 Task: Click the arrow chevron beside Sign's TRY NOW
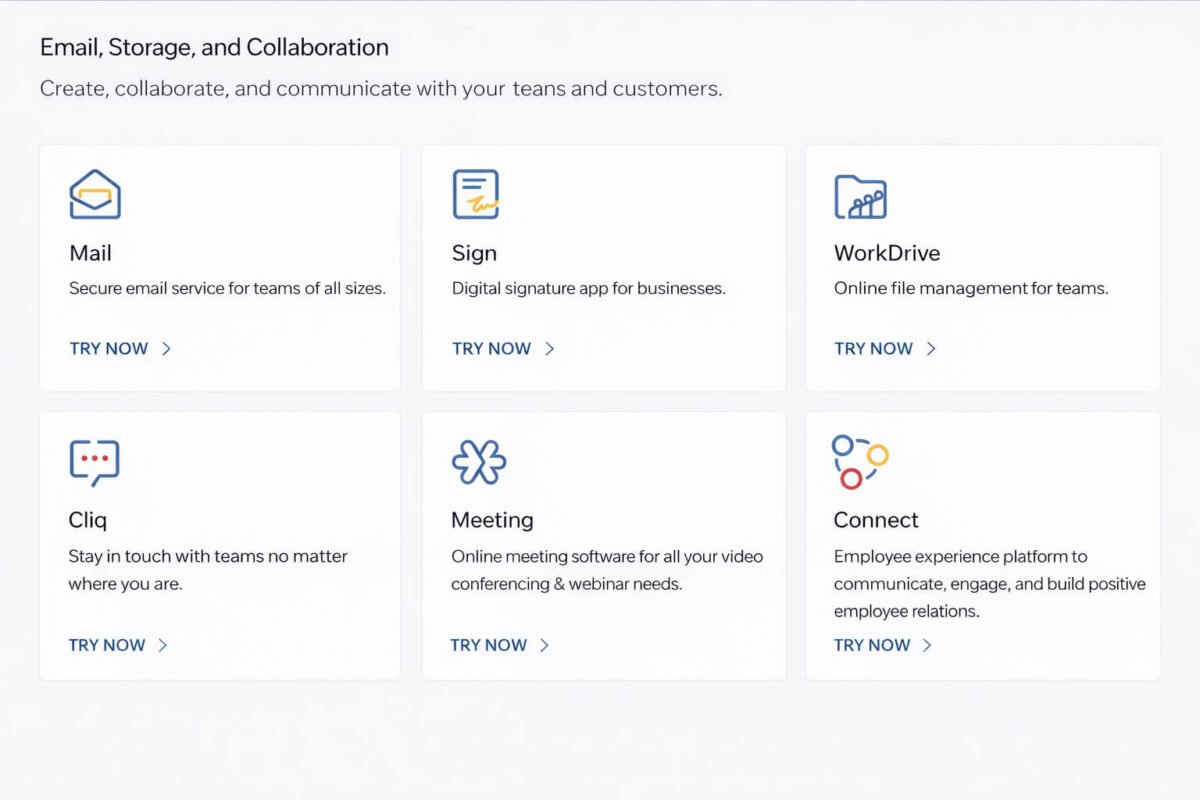coord(549,348)
